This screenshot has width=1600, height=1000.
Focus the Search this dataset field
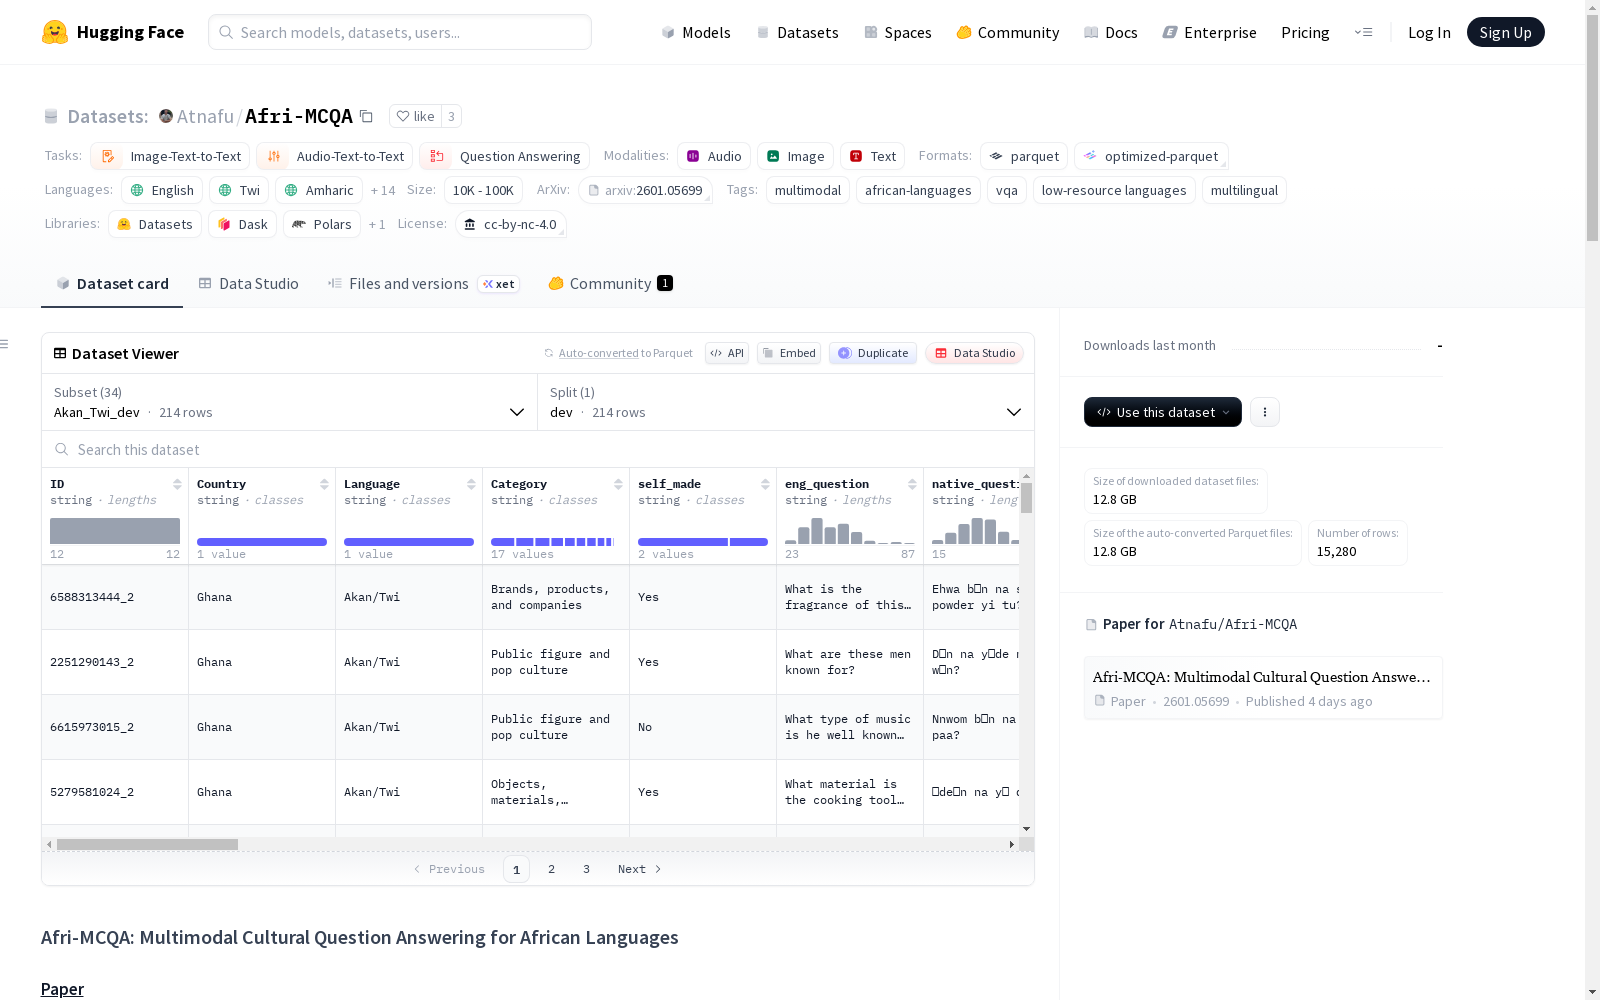tap(538, 450)
